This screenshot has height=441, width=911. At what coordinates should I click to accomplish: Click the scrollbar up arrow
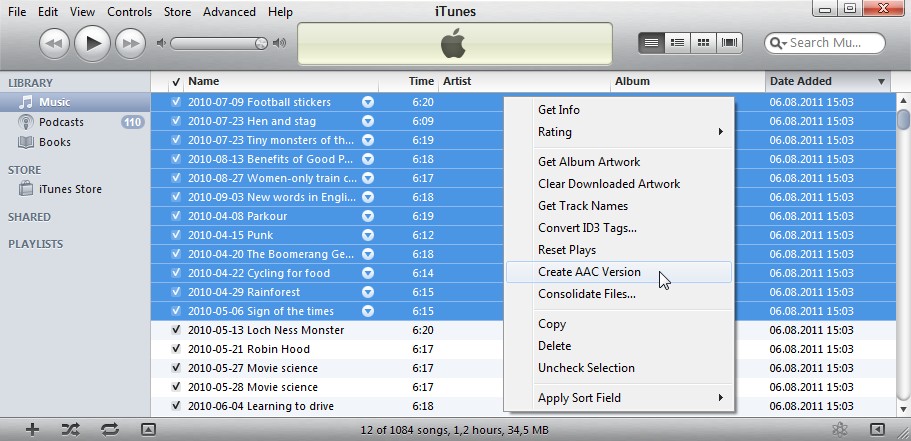903,101
